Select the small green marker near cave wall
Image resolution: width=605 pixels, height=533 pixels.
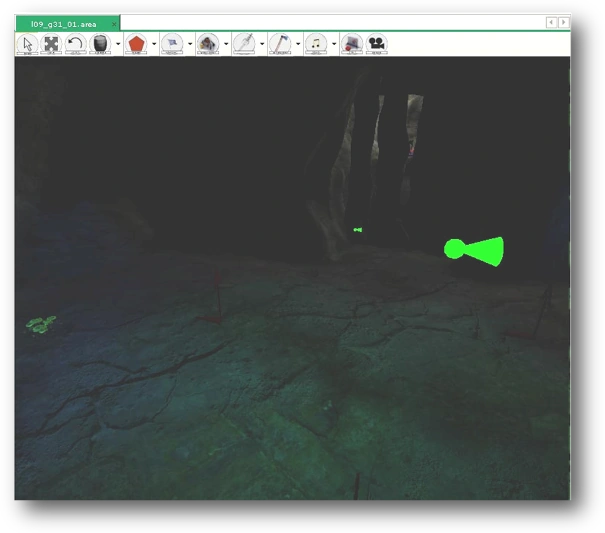tap(358, 230)
